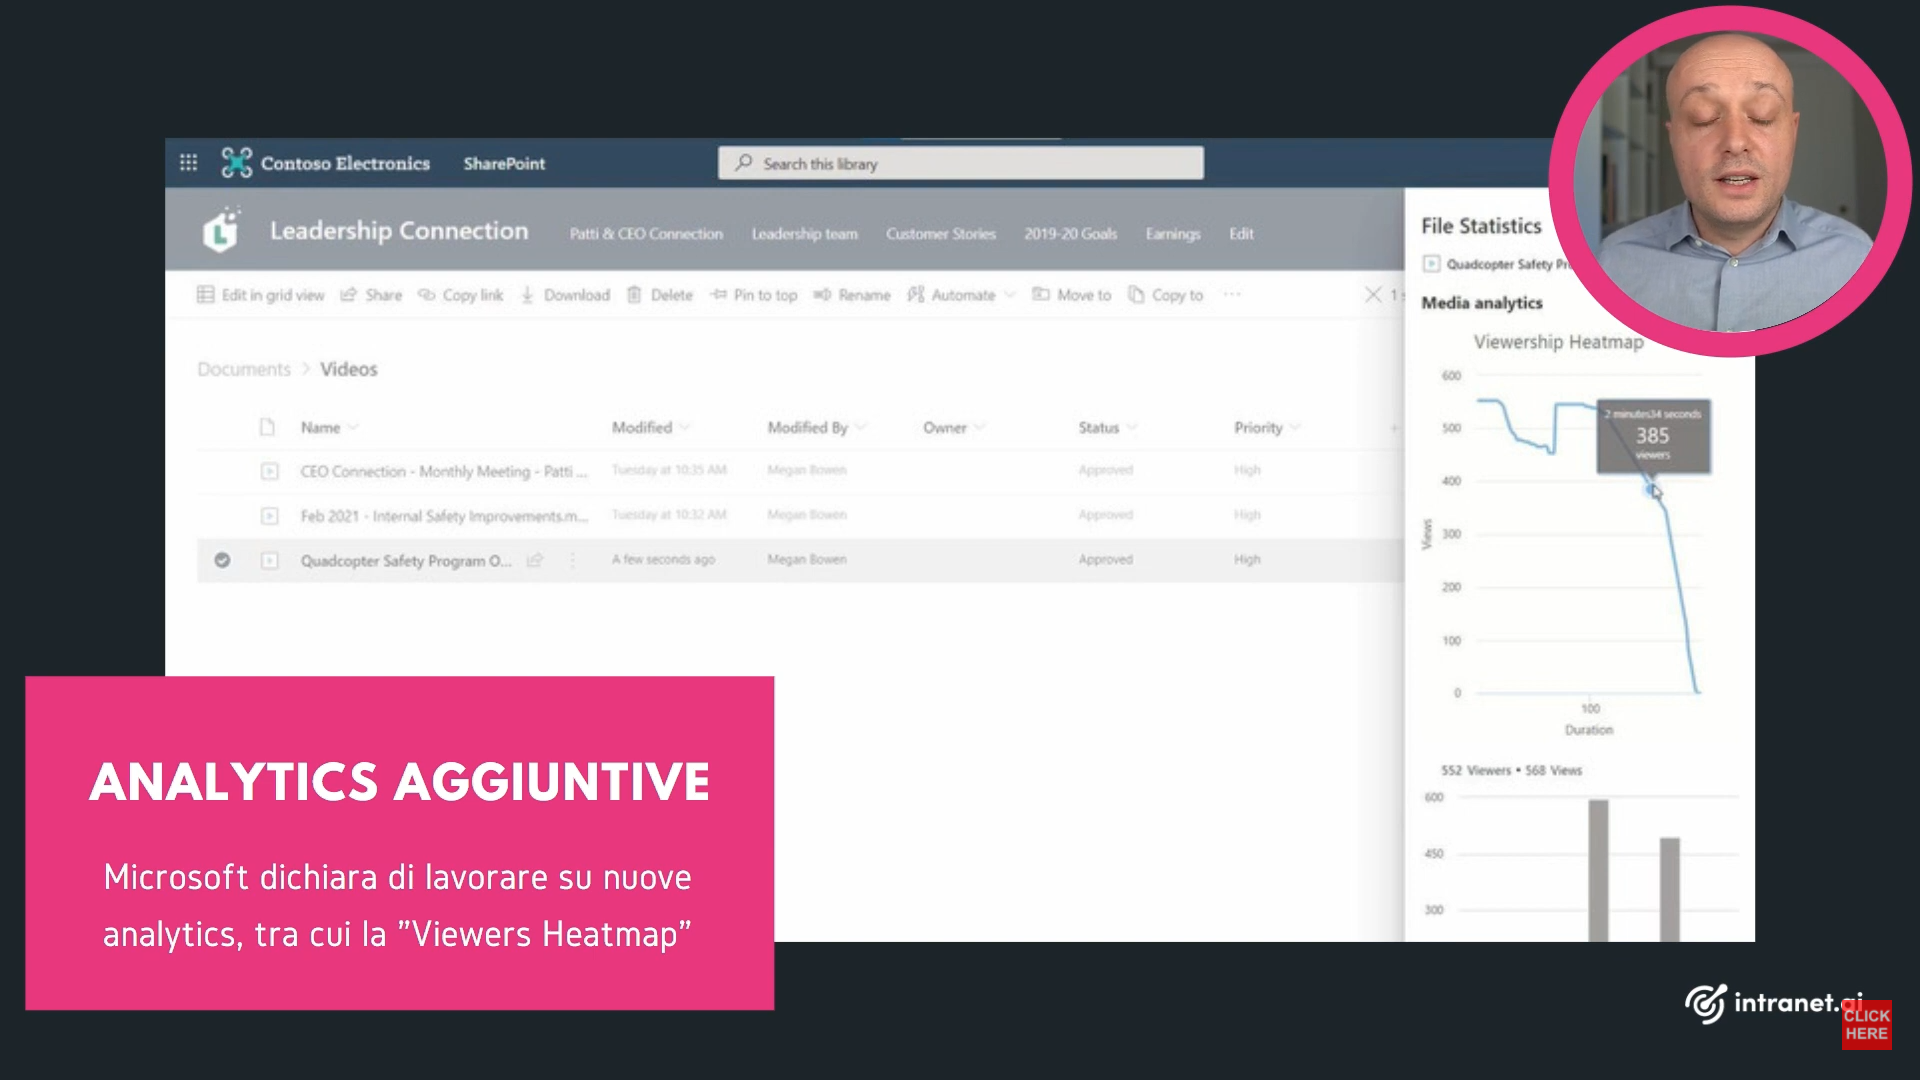
Task: Click the SharePoint link in header
Action: click(x=504, y=163)
